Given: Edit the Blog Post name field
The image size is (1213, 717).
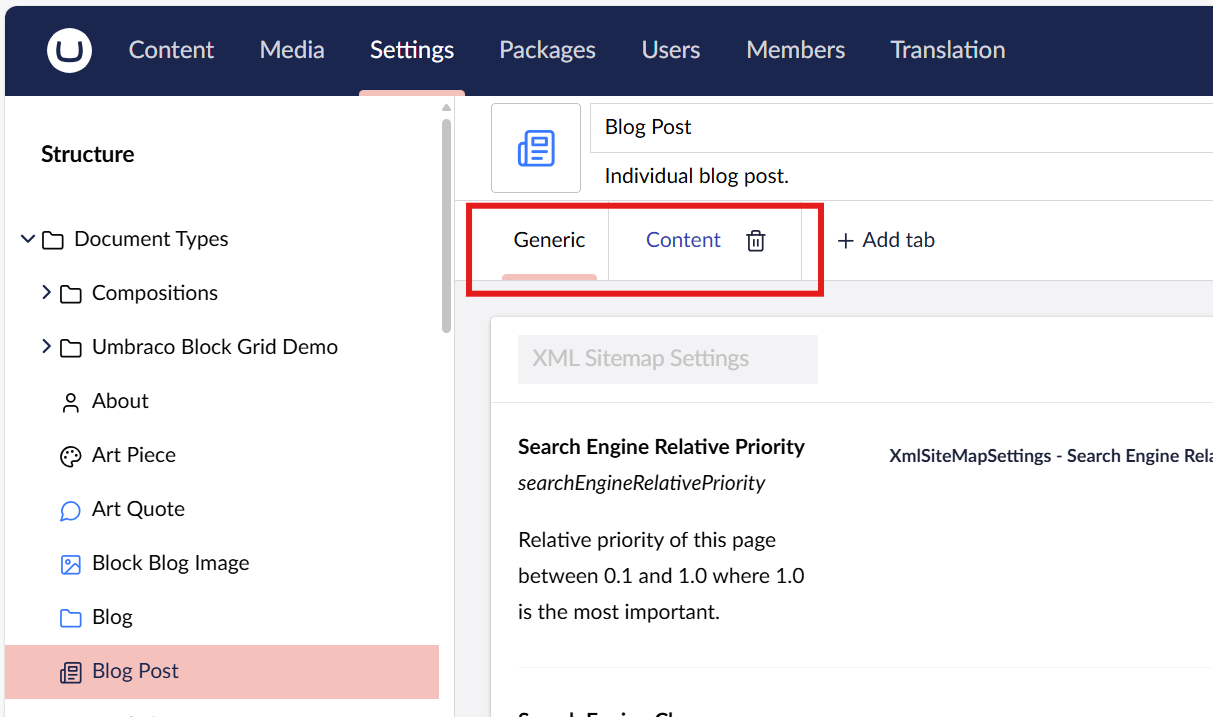Looking at the screenshot, I should click(x=901, y=127).
